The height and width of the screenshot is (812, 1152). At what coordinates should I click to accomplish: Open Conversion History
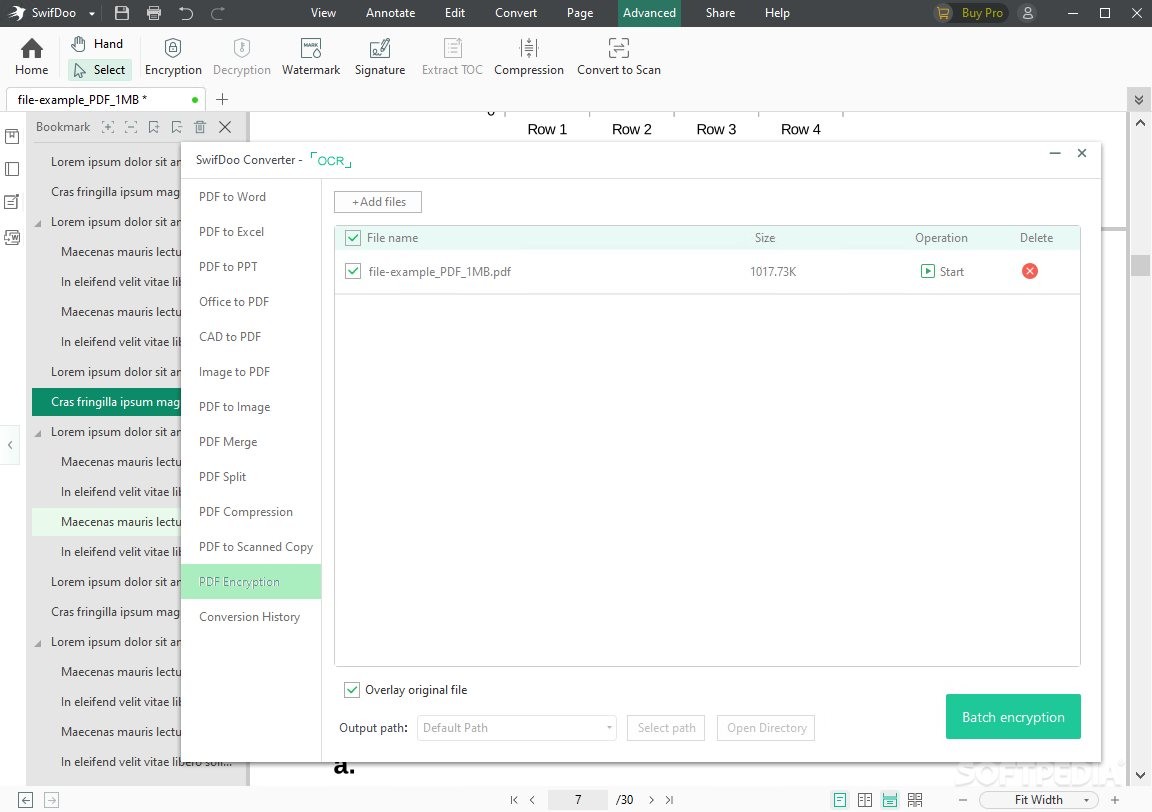[x=251, y=617]
